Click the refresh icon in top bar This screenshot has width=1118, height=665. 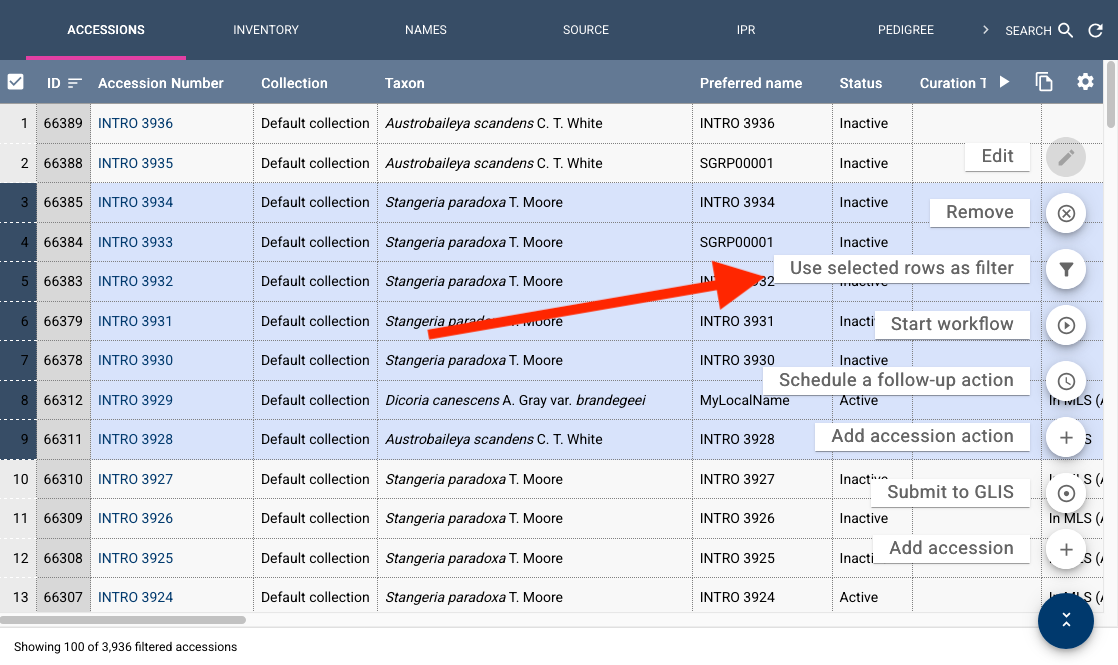1095,30
